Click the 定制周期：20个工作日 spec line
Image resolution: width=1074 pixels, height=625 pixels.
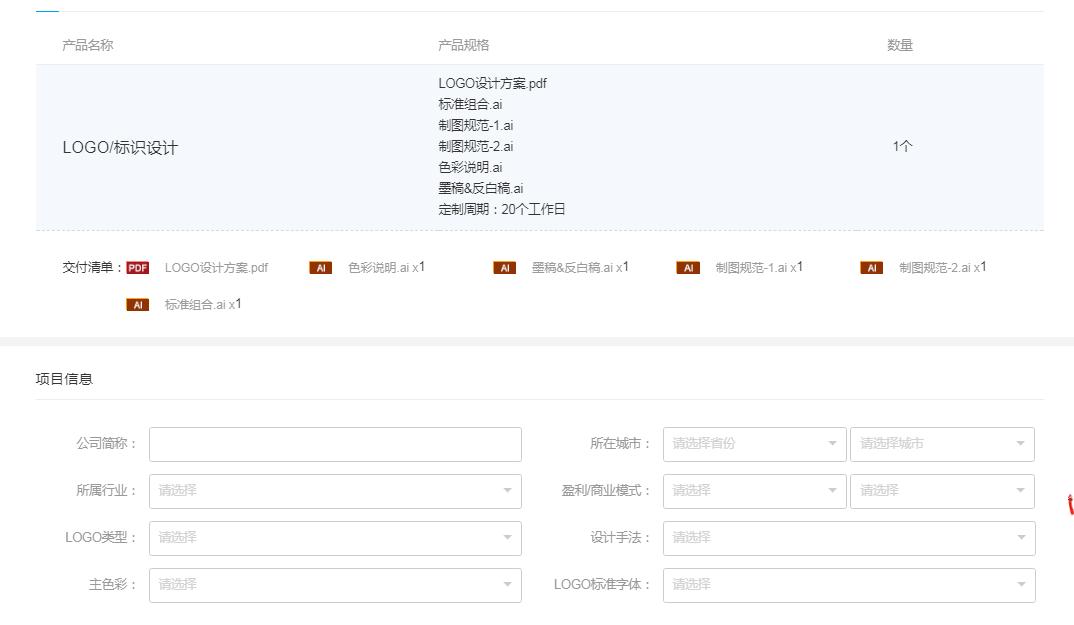[x=501, y=209]
